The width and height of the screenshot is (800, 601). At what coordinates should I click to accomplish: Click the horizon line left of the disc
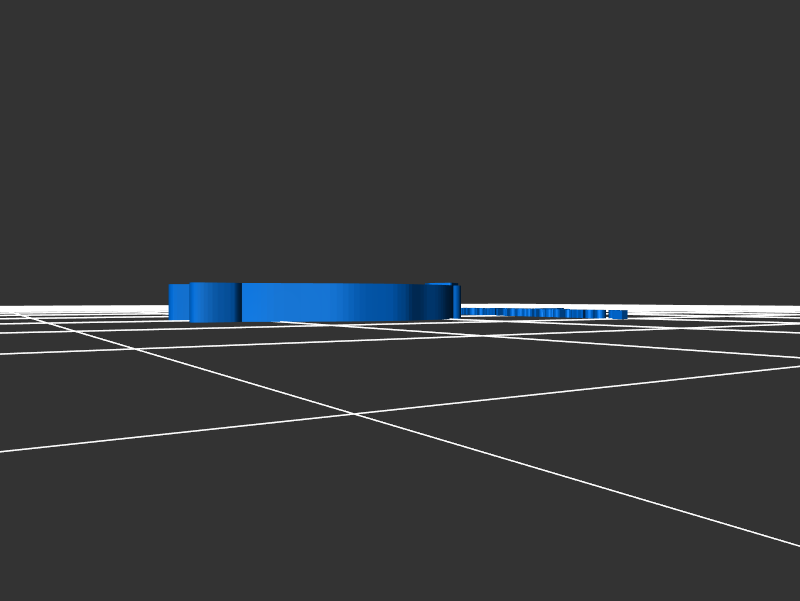coord(80,305)
